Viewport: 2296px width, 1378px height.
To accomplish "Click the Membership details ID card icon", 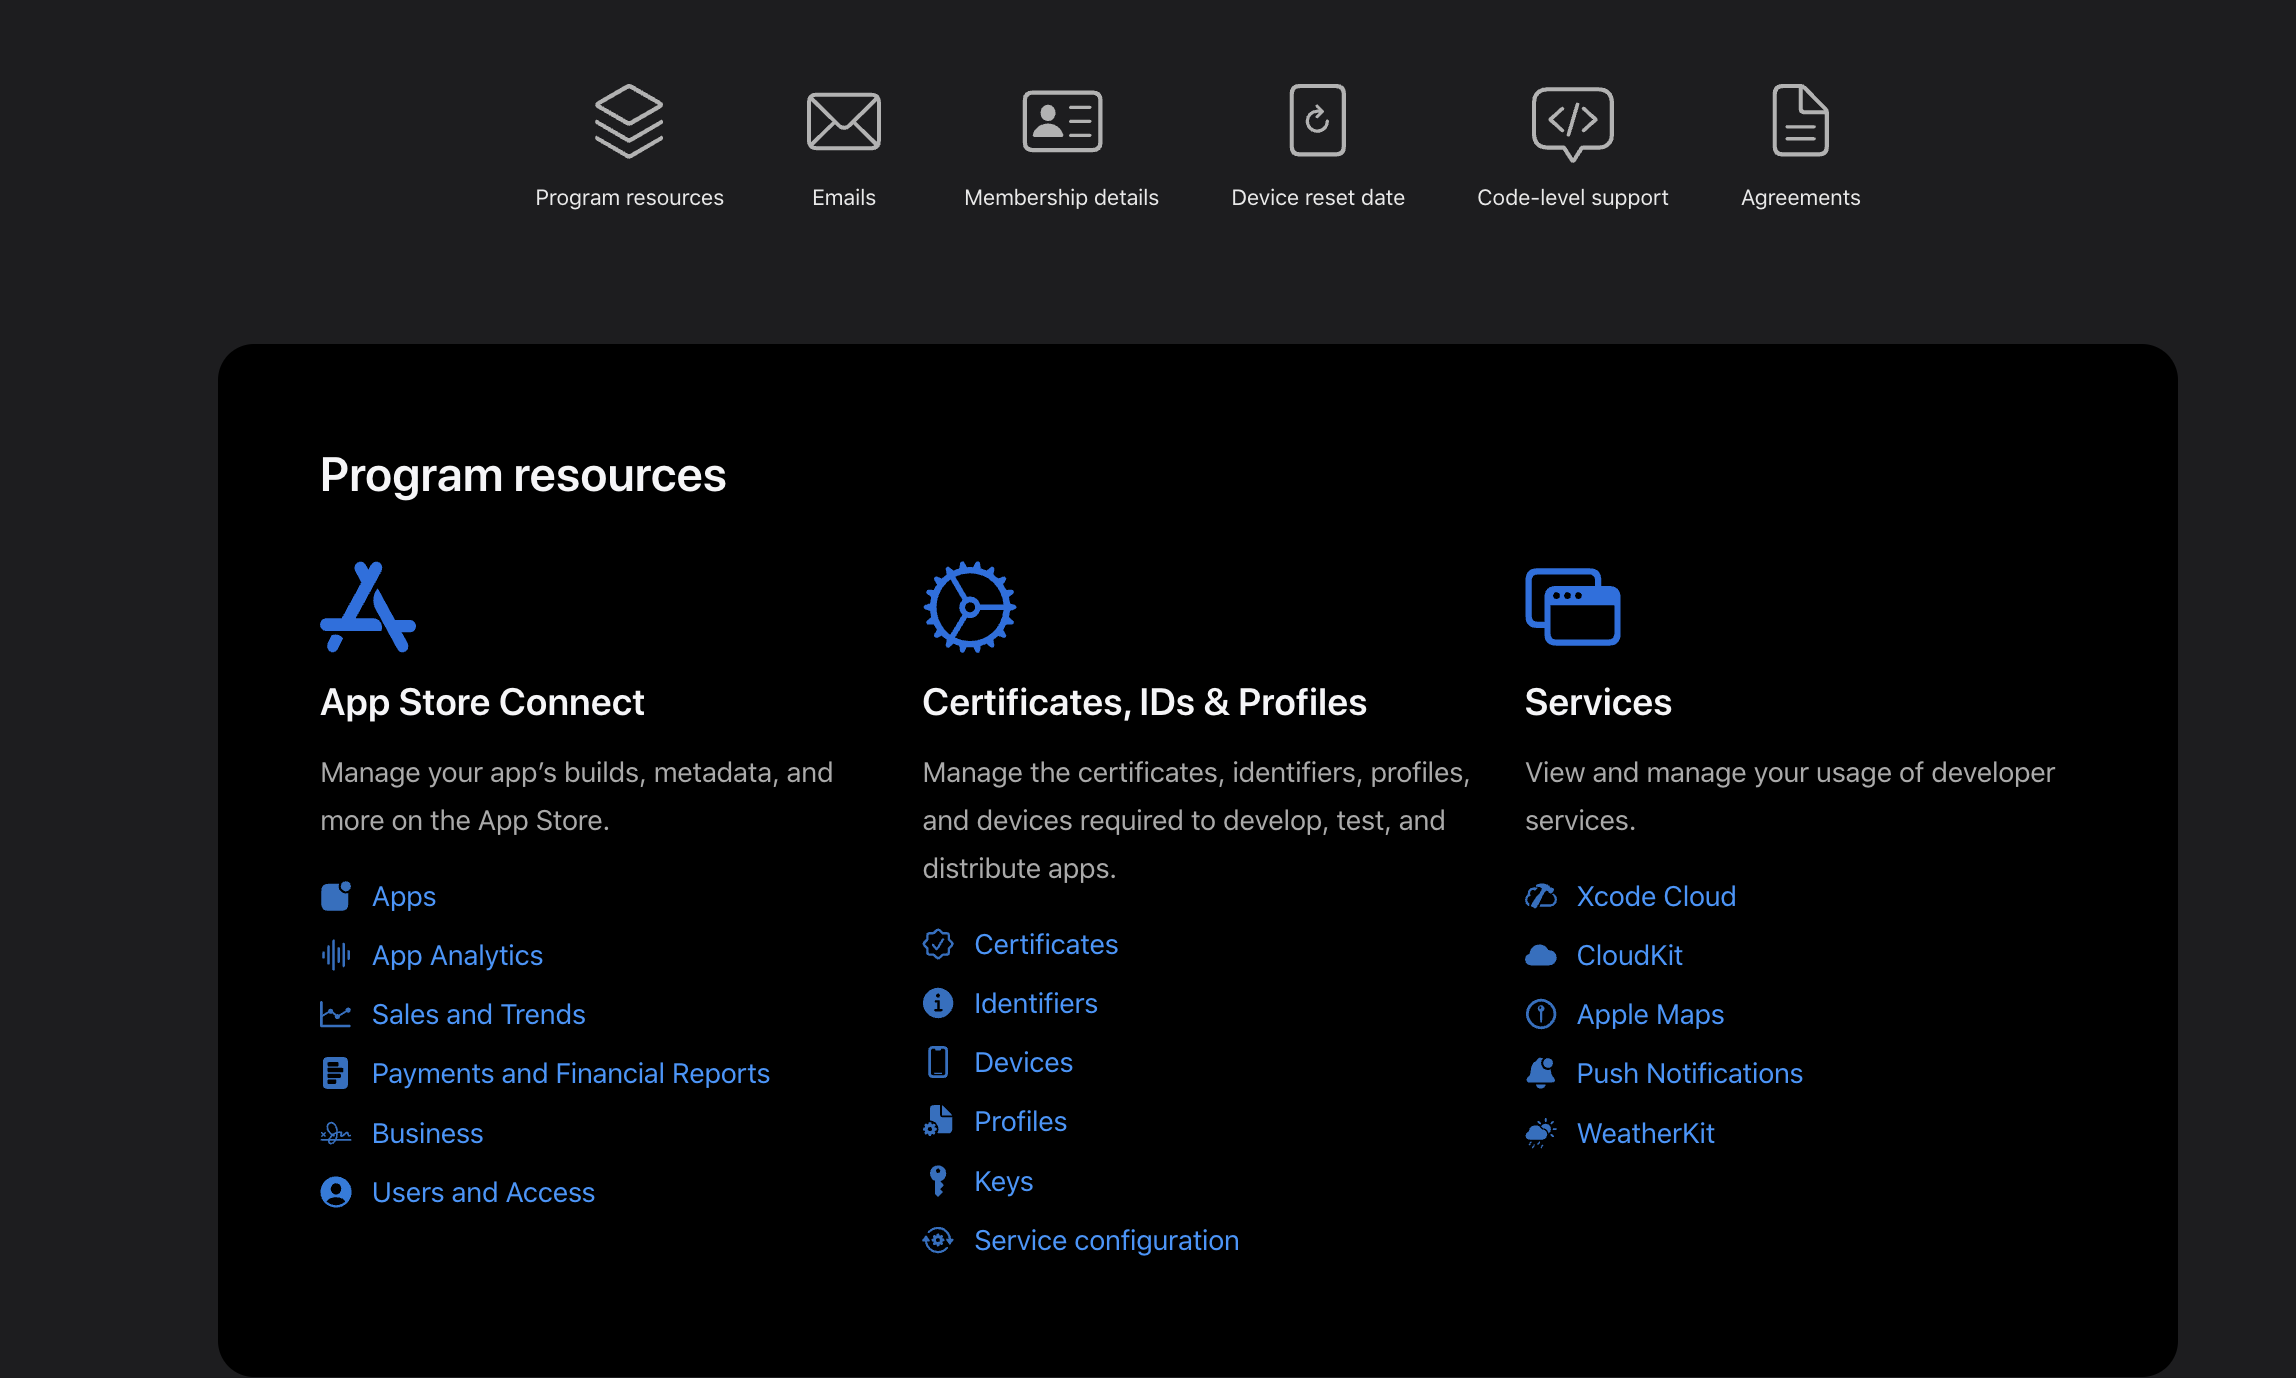I will [x=1062, y=121].
